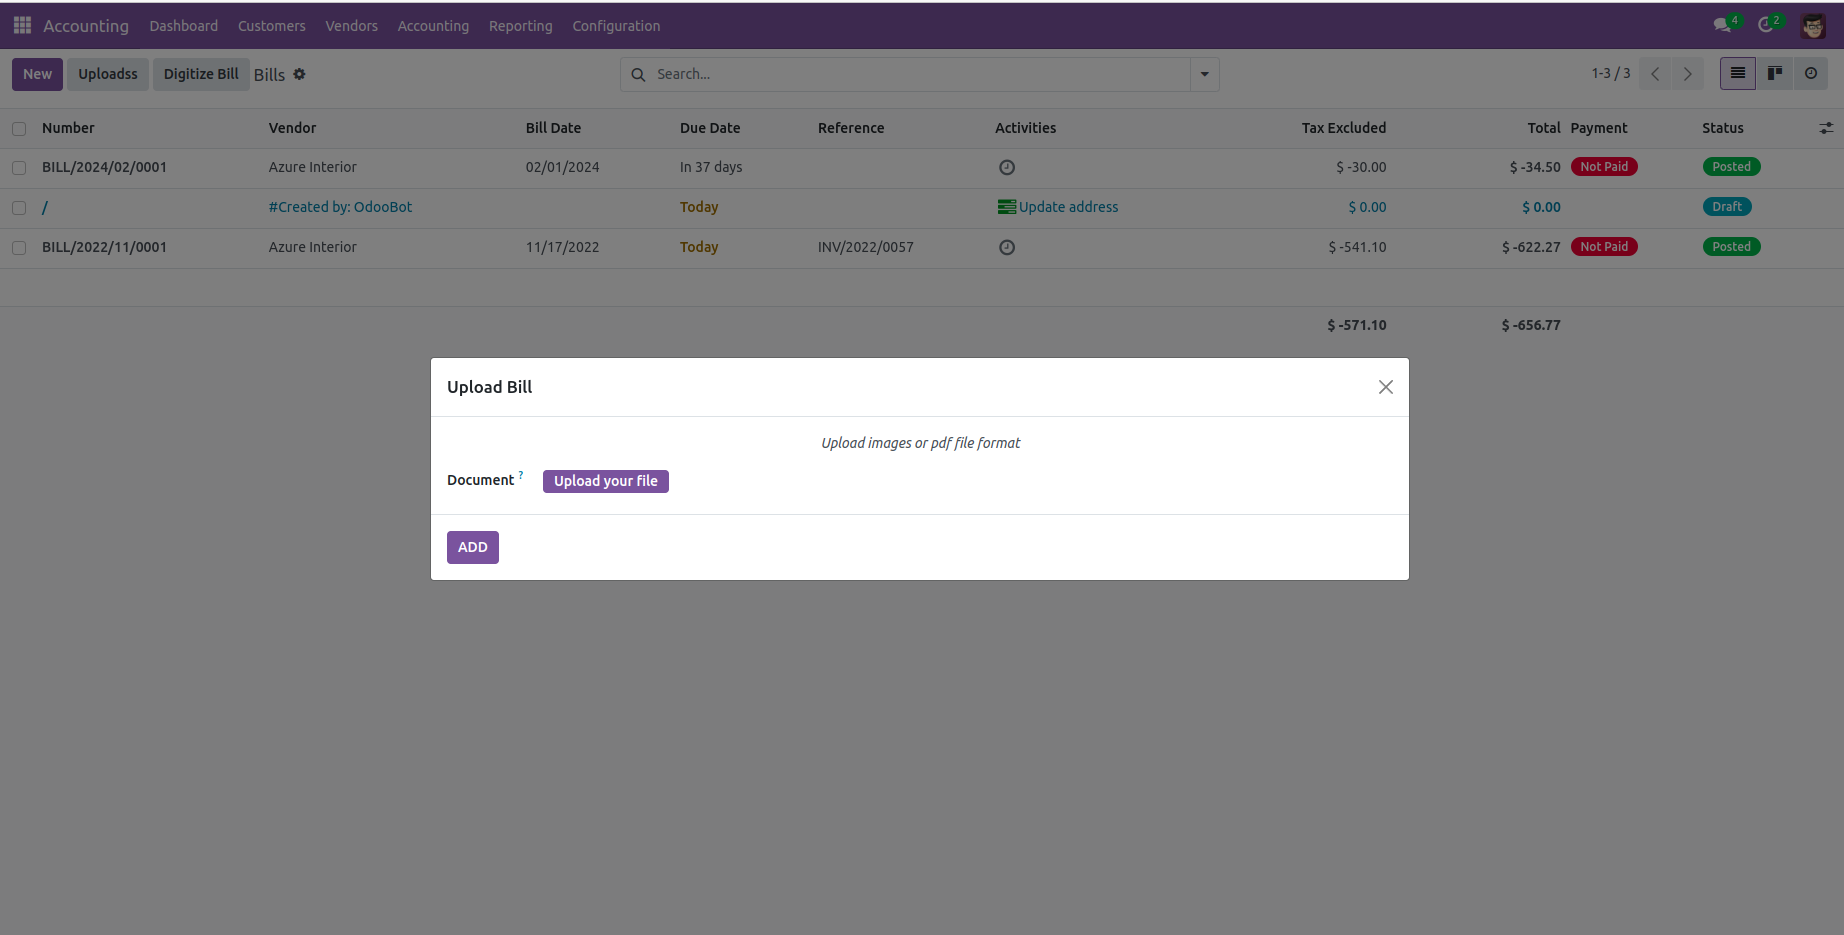Click total amount $ -622.27

[x=1531, y=247]
